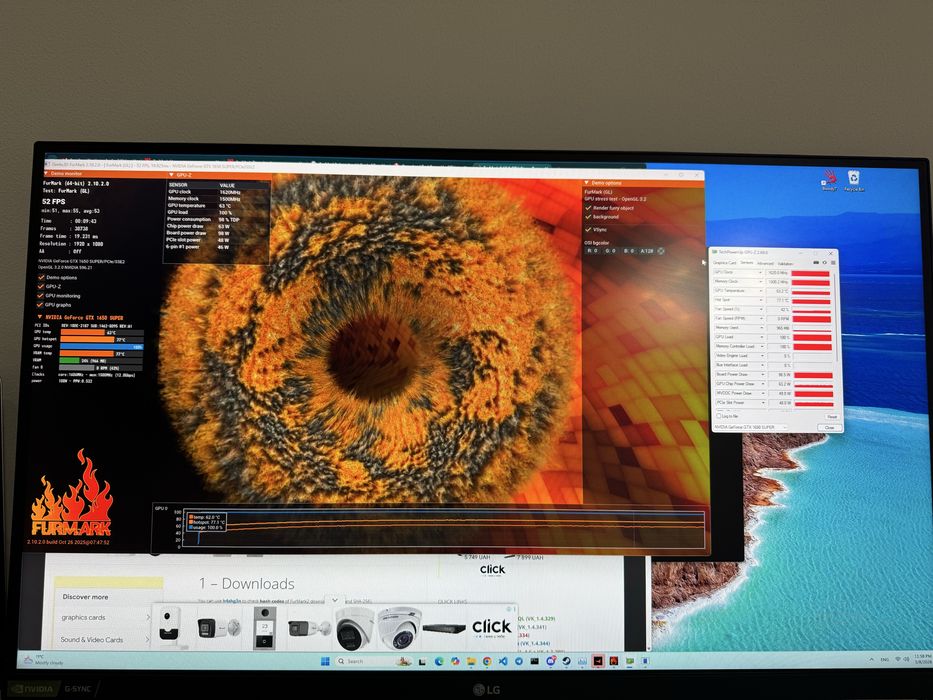Toggle GPU monitoring checkbox
This screenshot has height=700, width=933.
tap(41, 295)
